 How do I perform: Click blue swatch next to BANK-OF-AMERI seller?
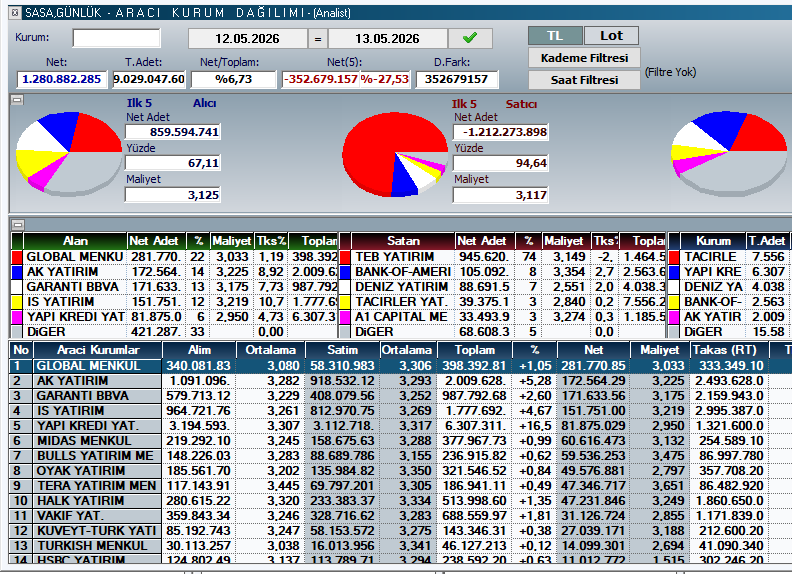coord(345,272)
